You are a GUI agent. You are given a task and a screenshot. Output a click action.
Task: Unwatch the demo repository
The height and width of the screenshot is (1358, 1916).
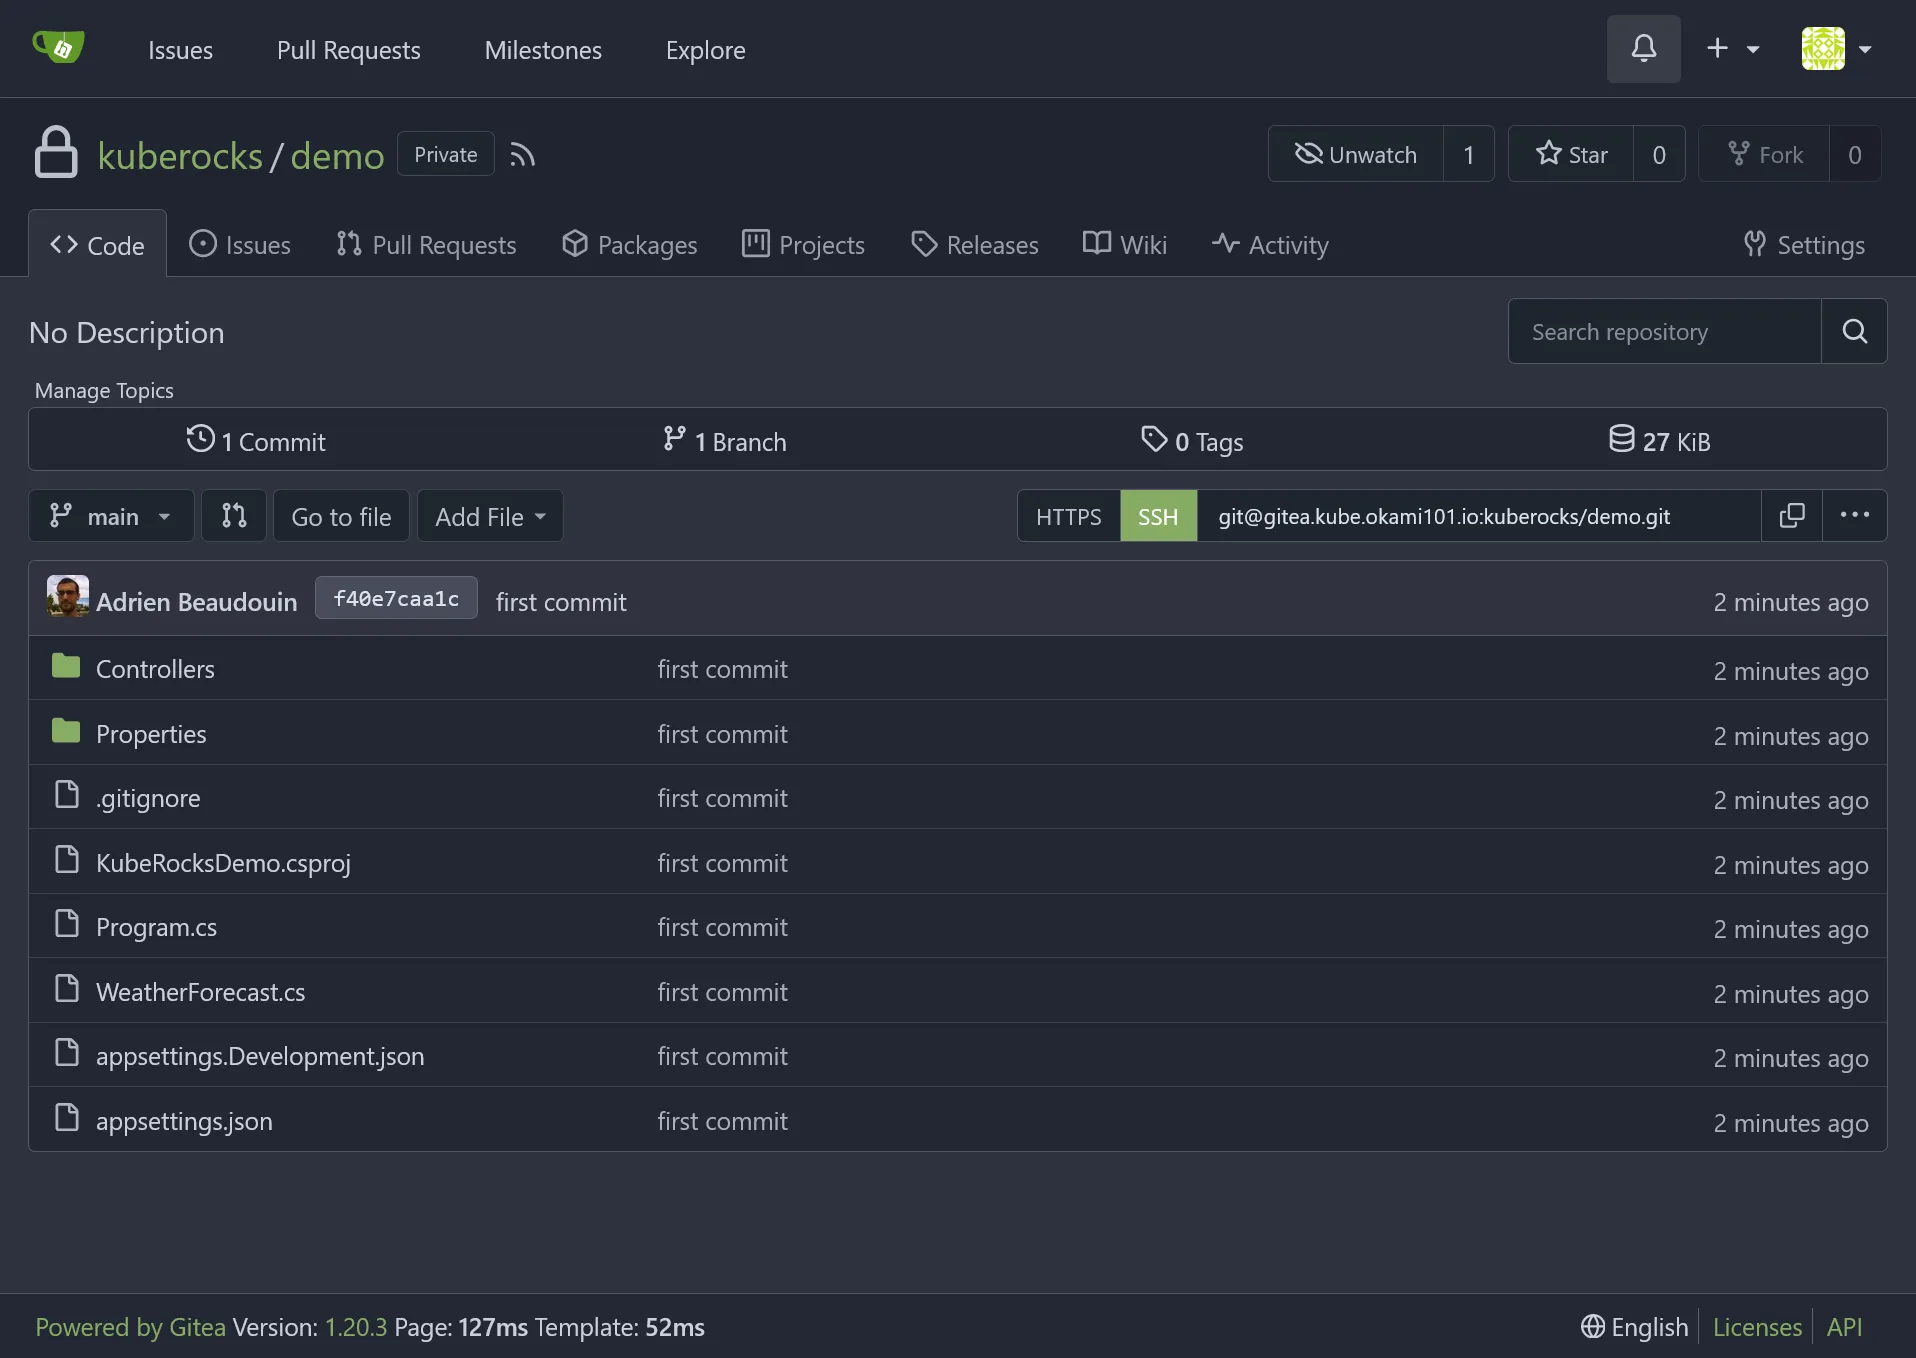point(1356,155)
